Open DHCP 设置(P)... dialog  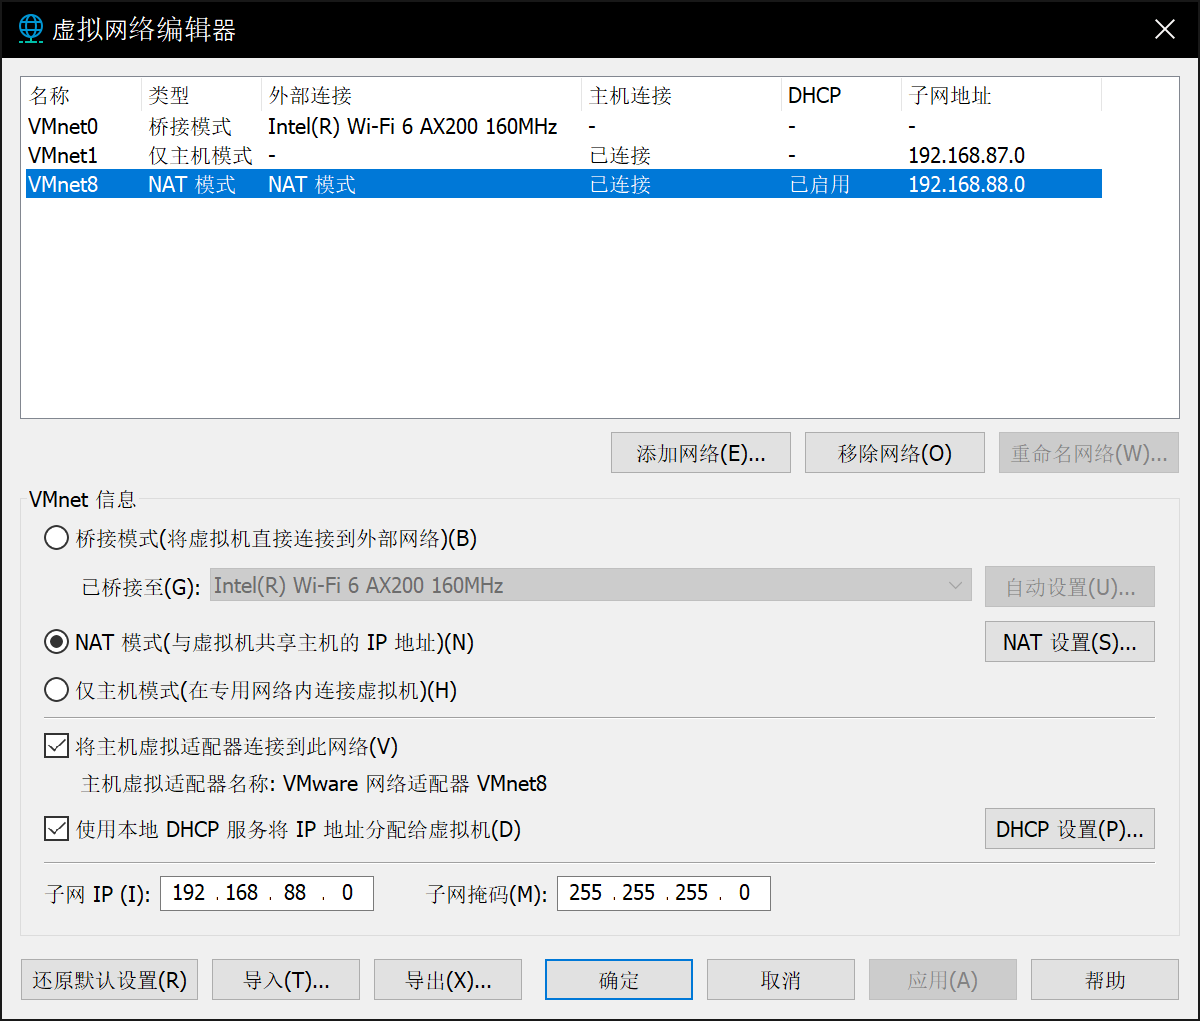(1070, 829)
